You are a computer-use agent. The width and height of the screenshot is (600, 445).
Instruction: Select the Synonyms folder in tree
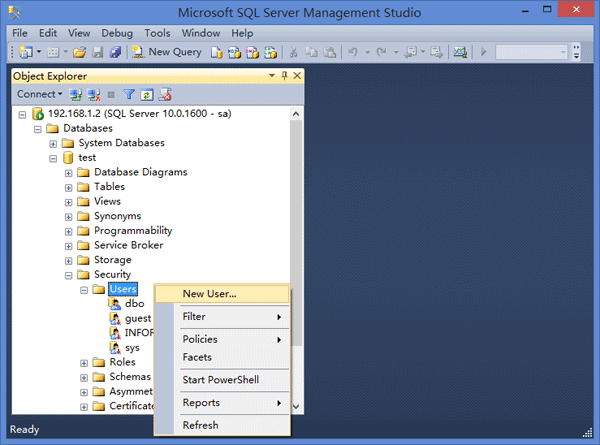pos(117,216)
